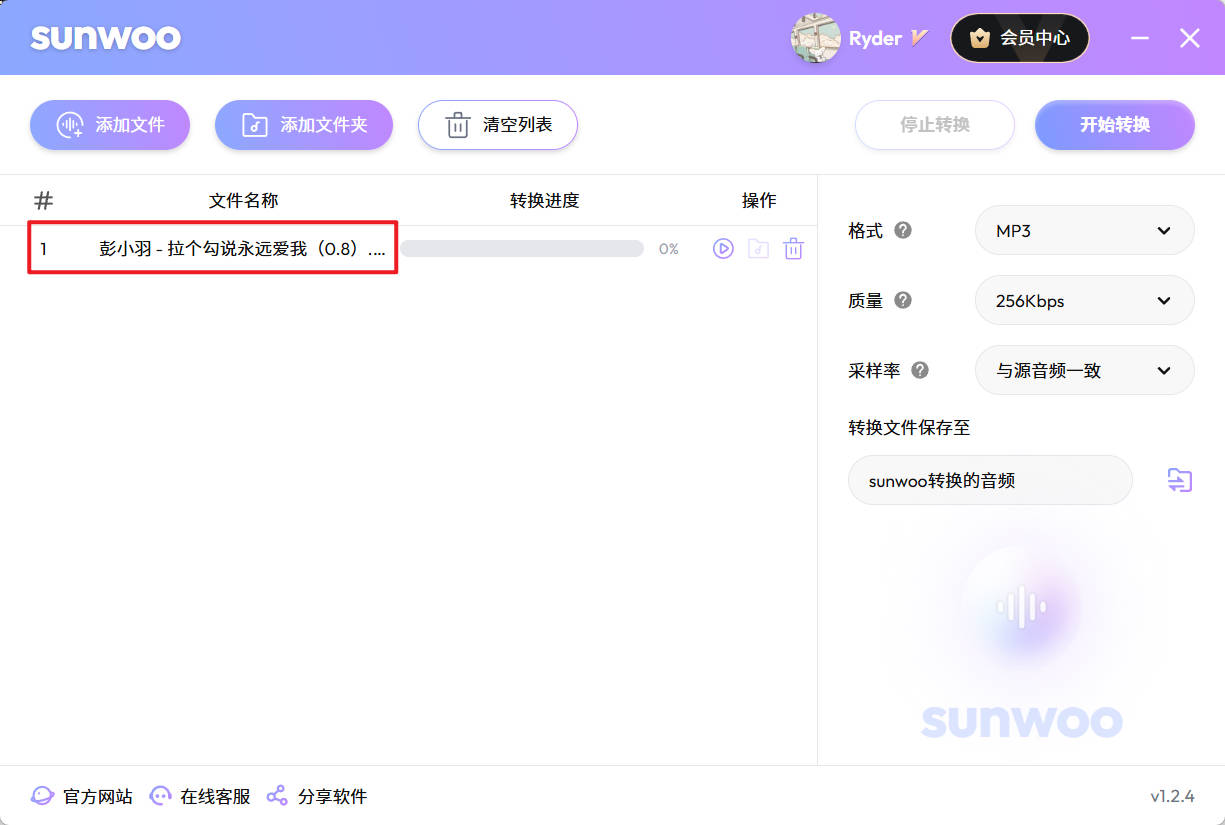The width and height of the screenshot is (1225, 825).
Task: Click the 文件名称 column header
Action: 243,200
